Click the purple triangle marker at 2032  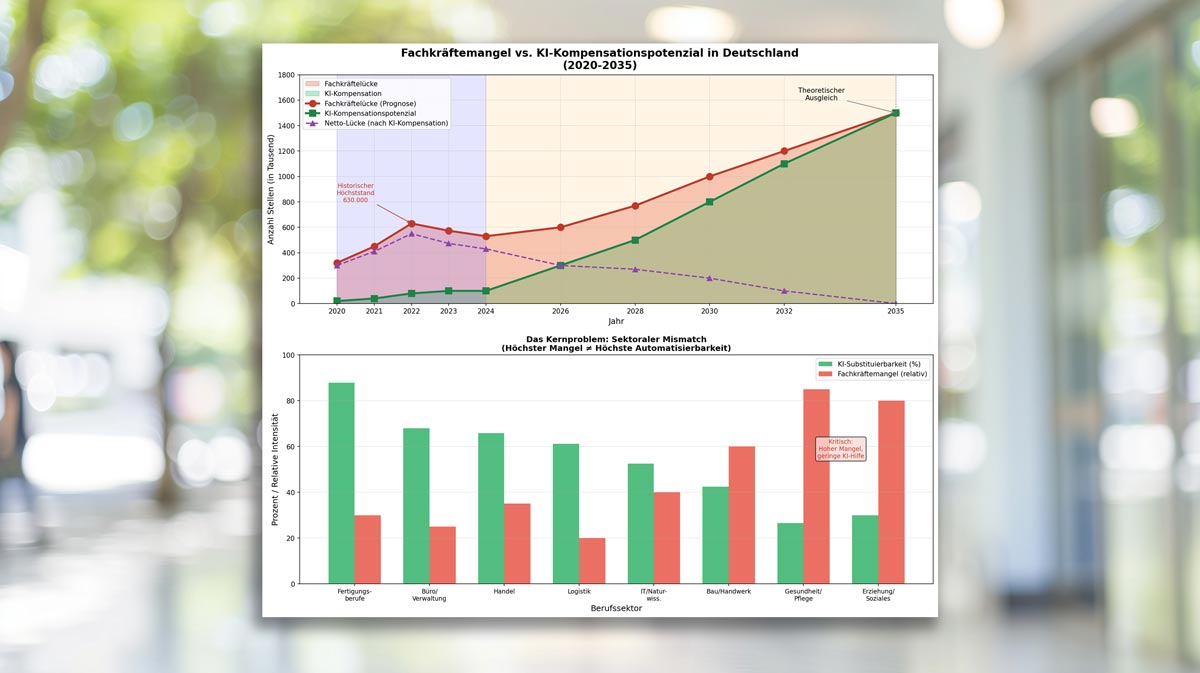784,291
